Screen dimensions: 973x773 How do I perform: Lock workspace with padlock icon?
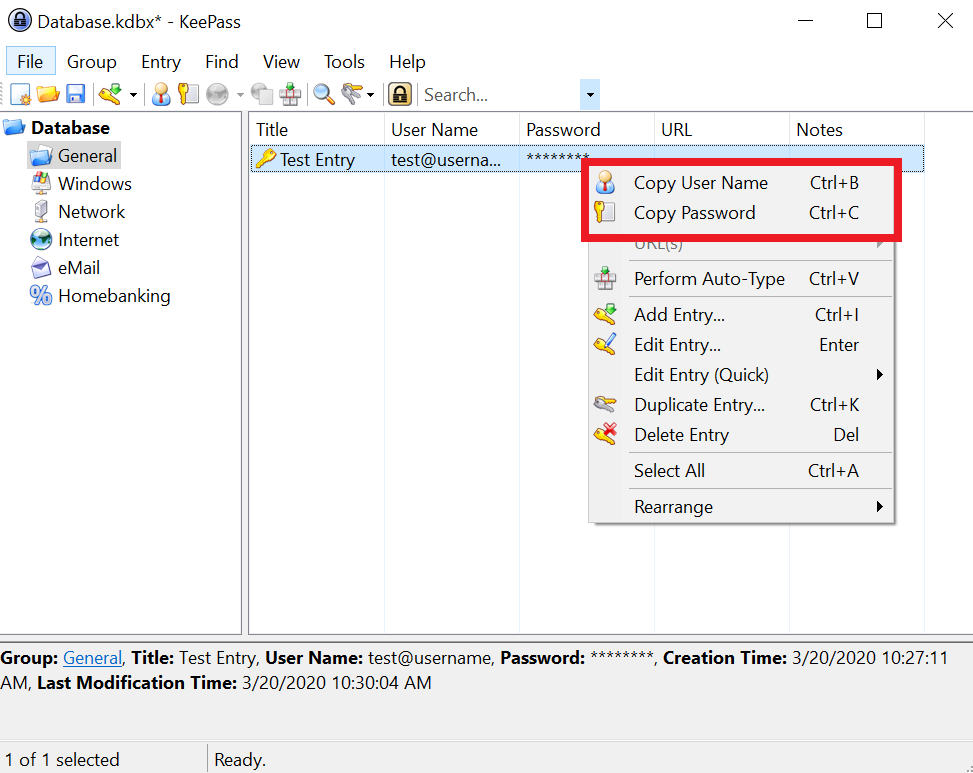click(x=400, y=95)
